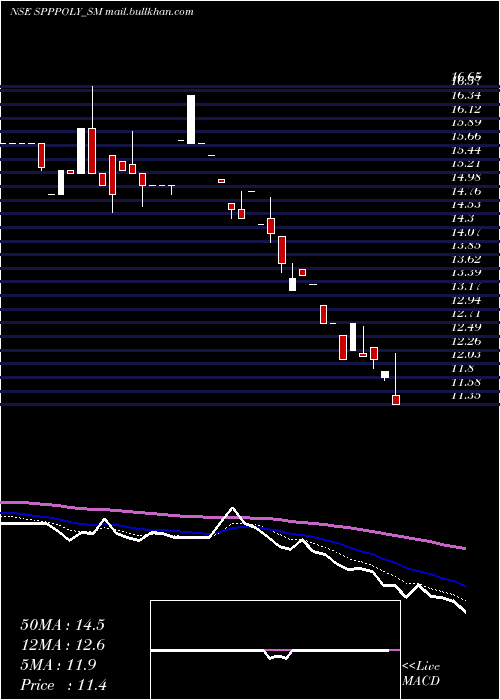
Task: Select the 14.07 price label
Action: 466,232
